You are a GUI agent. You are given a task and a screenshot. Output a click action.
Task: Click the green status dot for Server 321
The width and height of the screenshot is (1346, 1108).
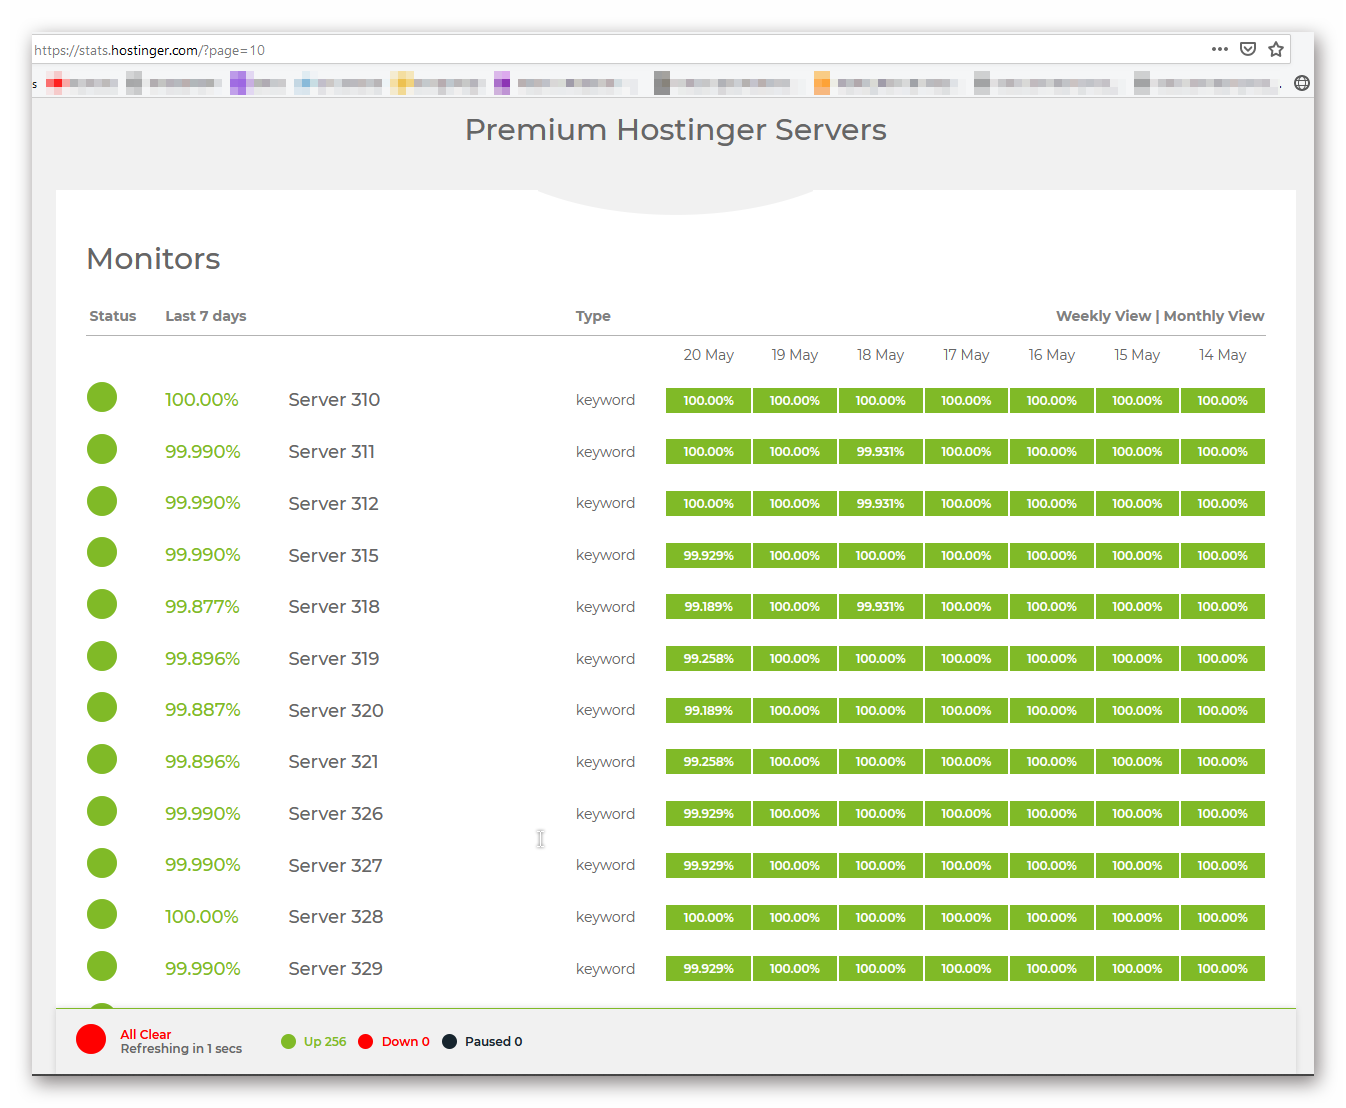[x=102, y=759]
